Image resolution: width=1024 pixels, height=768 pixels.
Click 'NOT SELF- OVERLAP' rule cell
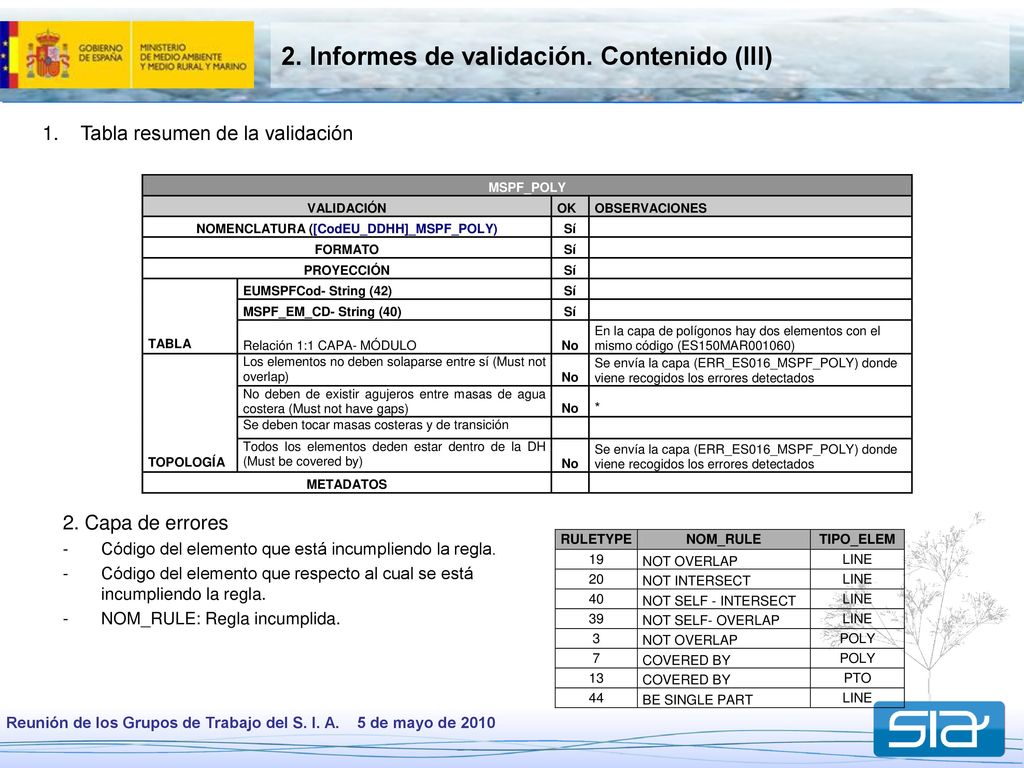pyautogui.click(x=724, y=620)
